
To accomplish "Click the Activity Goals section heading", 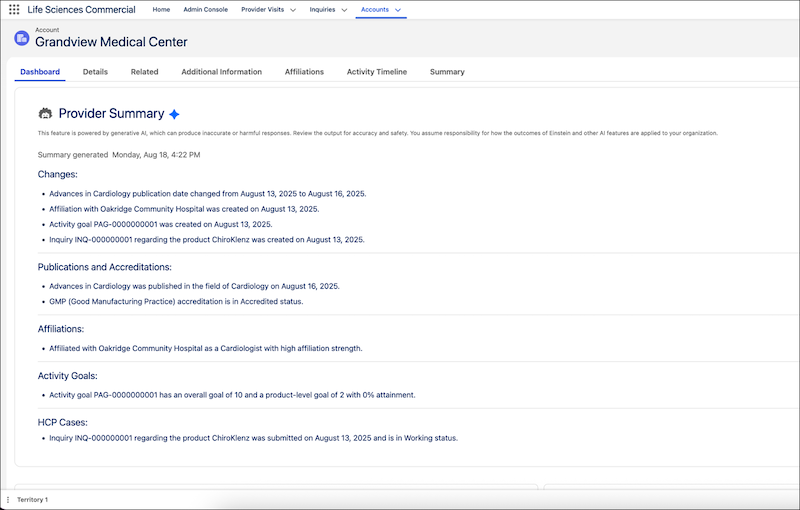I will pyautogui.click(x=67, y=376).
